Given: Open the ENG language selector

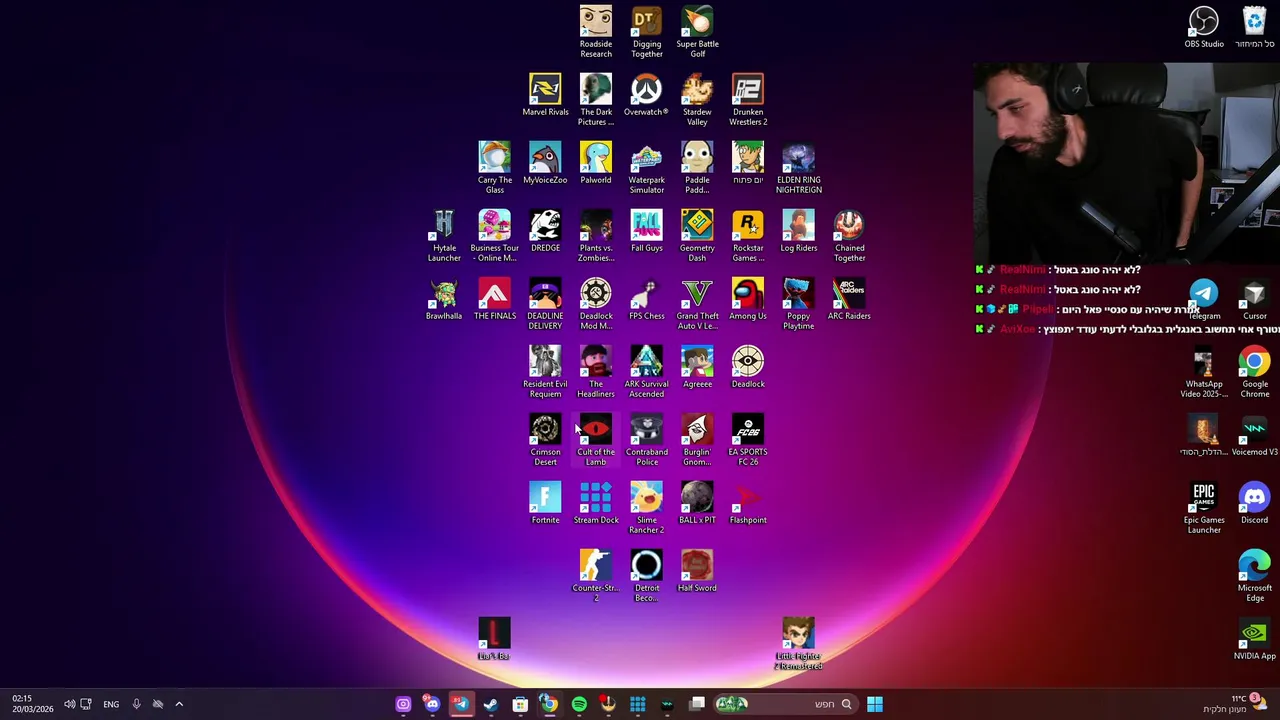Looking at the screenshot, I should click(x=111, y=704).
